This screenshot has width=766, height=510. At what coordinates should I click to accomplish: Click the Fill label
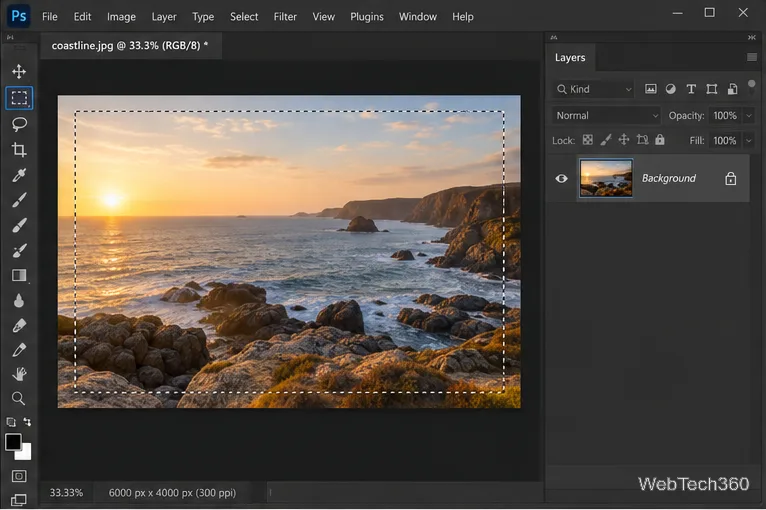click(x=697, y=141)
